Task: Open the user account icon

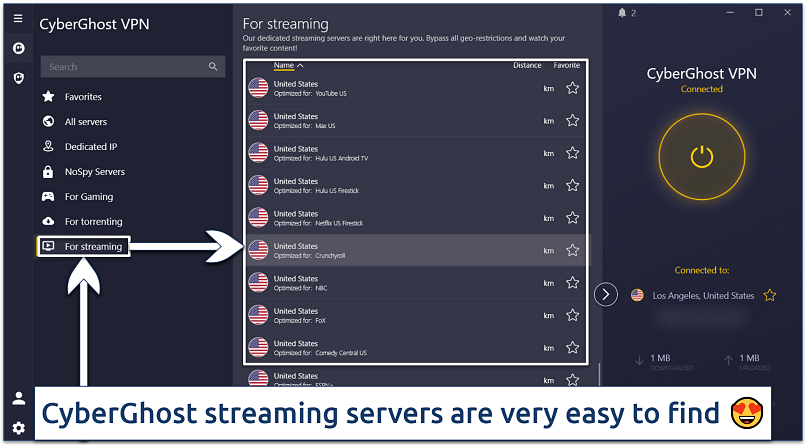Action: click(19, 398)
